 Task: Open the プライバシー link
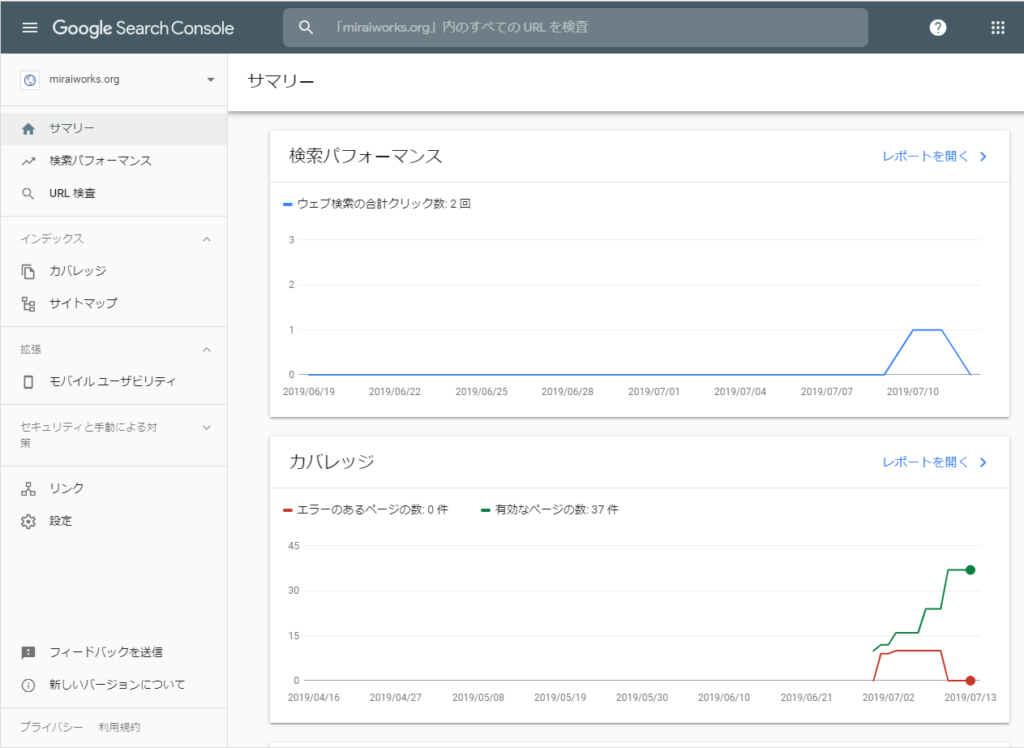[52, 727]
